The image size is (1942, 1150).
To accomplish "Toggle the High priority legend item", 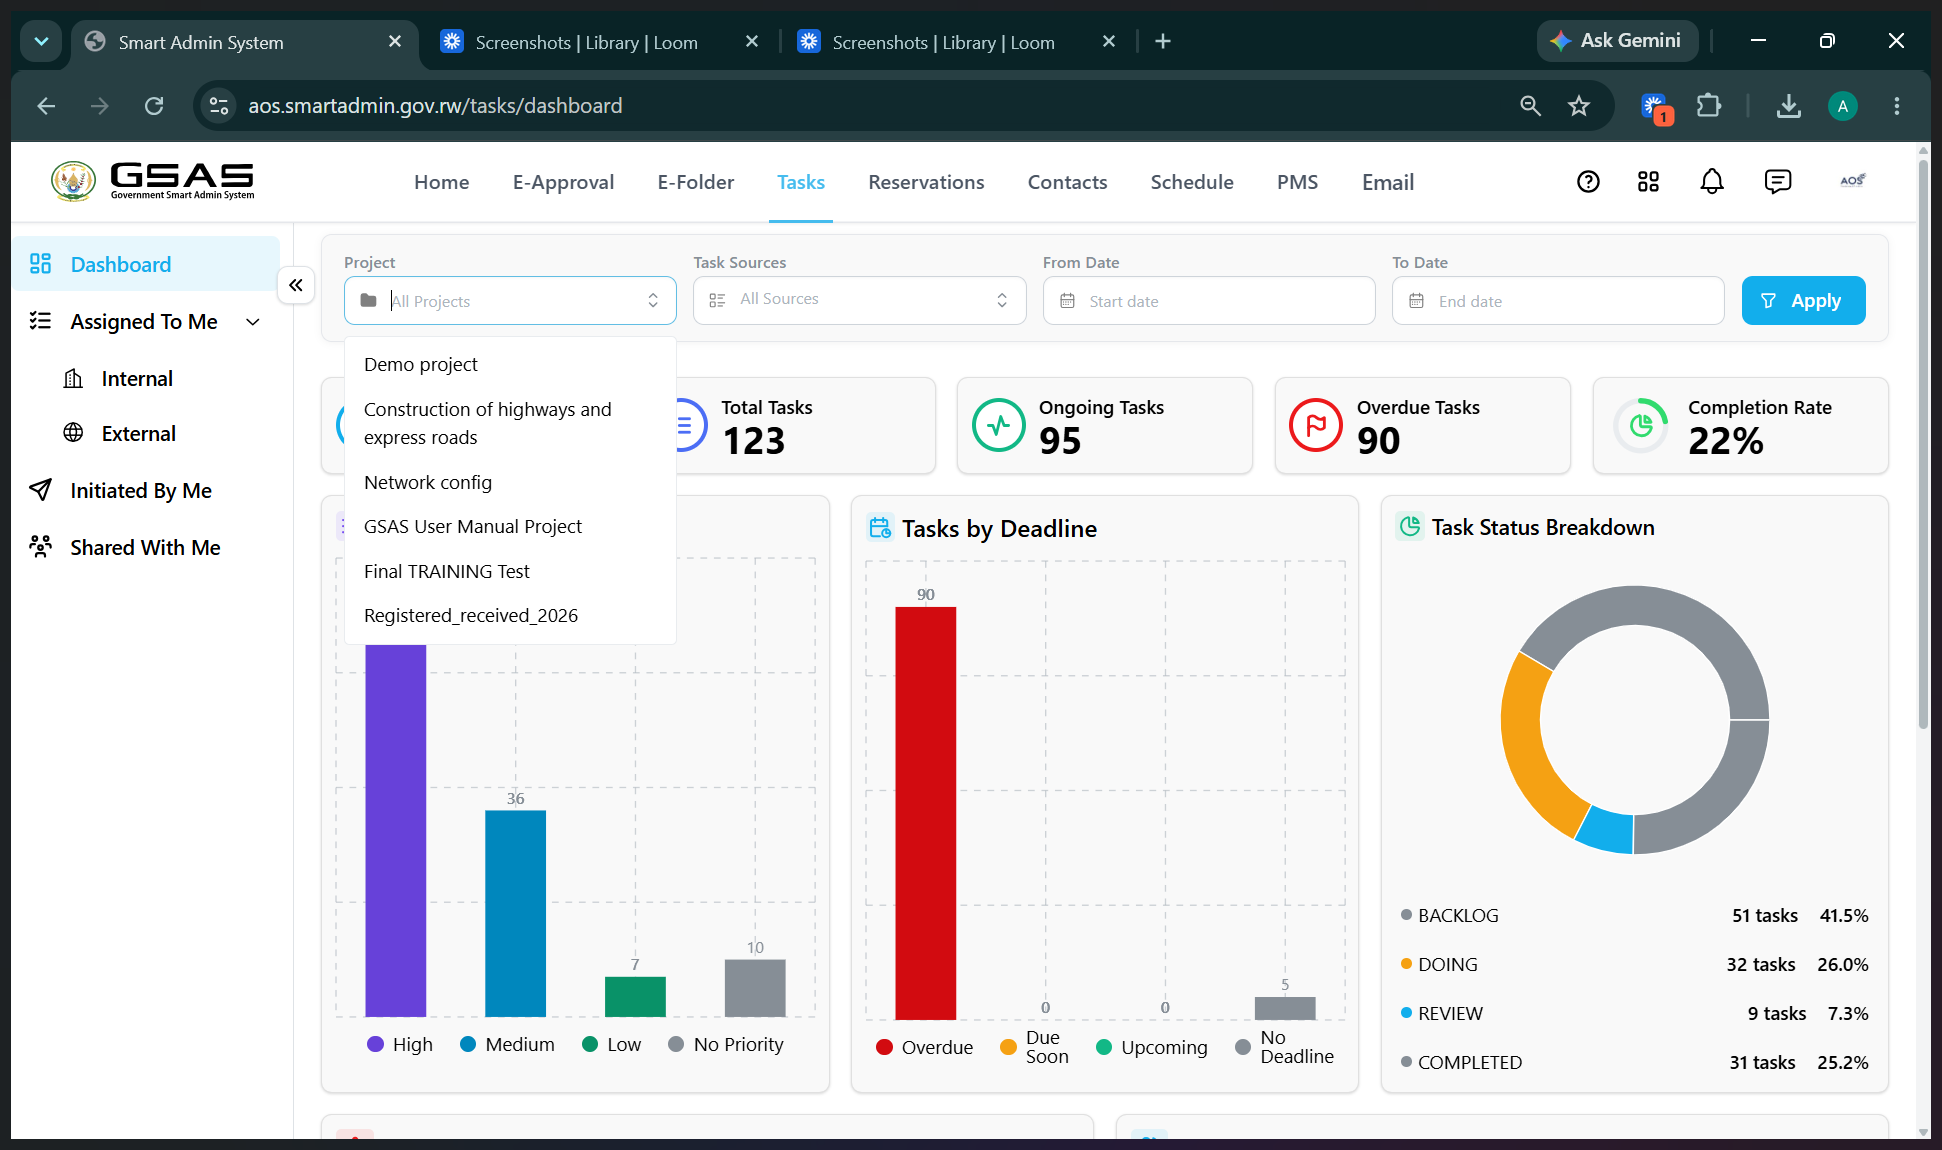I will [x=399, y=1044].
